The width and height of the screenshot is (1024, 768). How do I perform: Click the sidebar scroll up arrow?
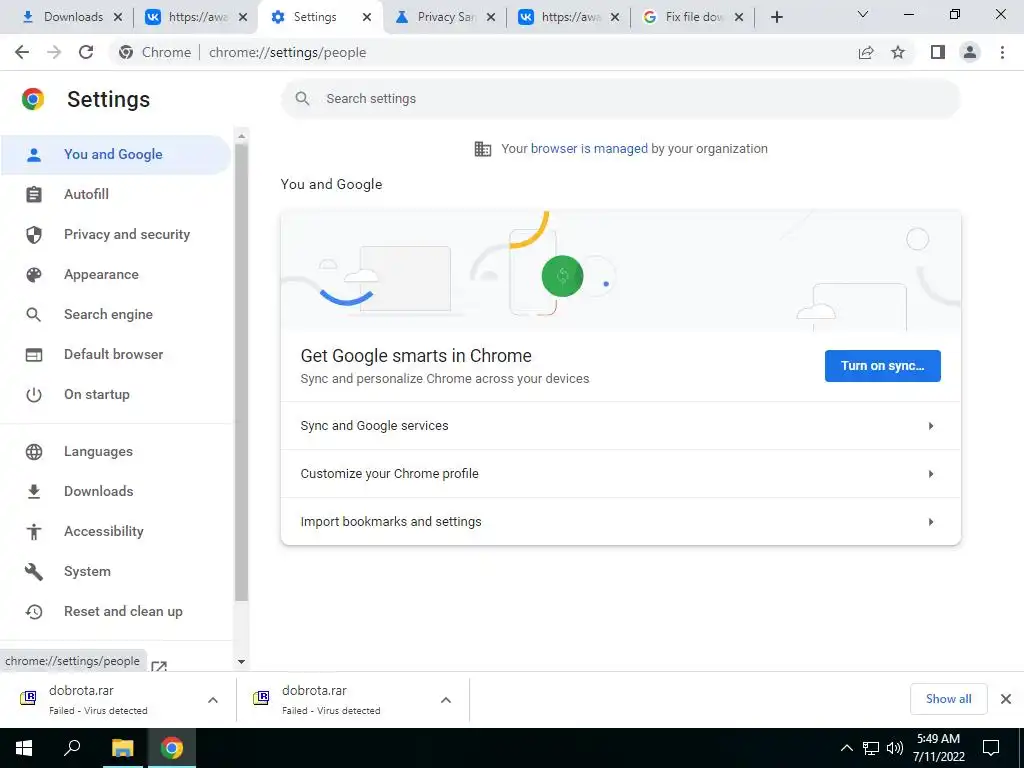(242, 136)
